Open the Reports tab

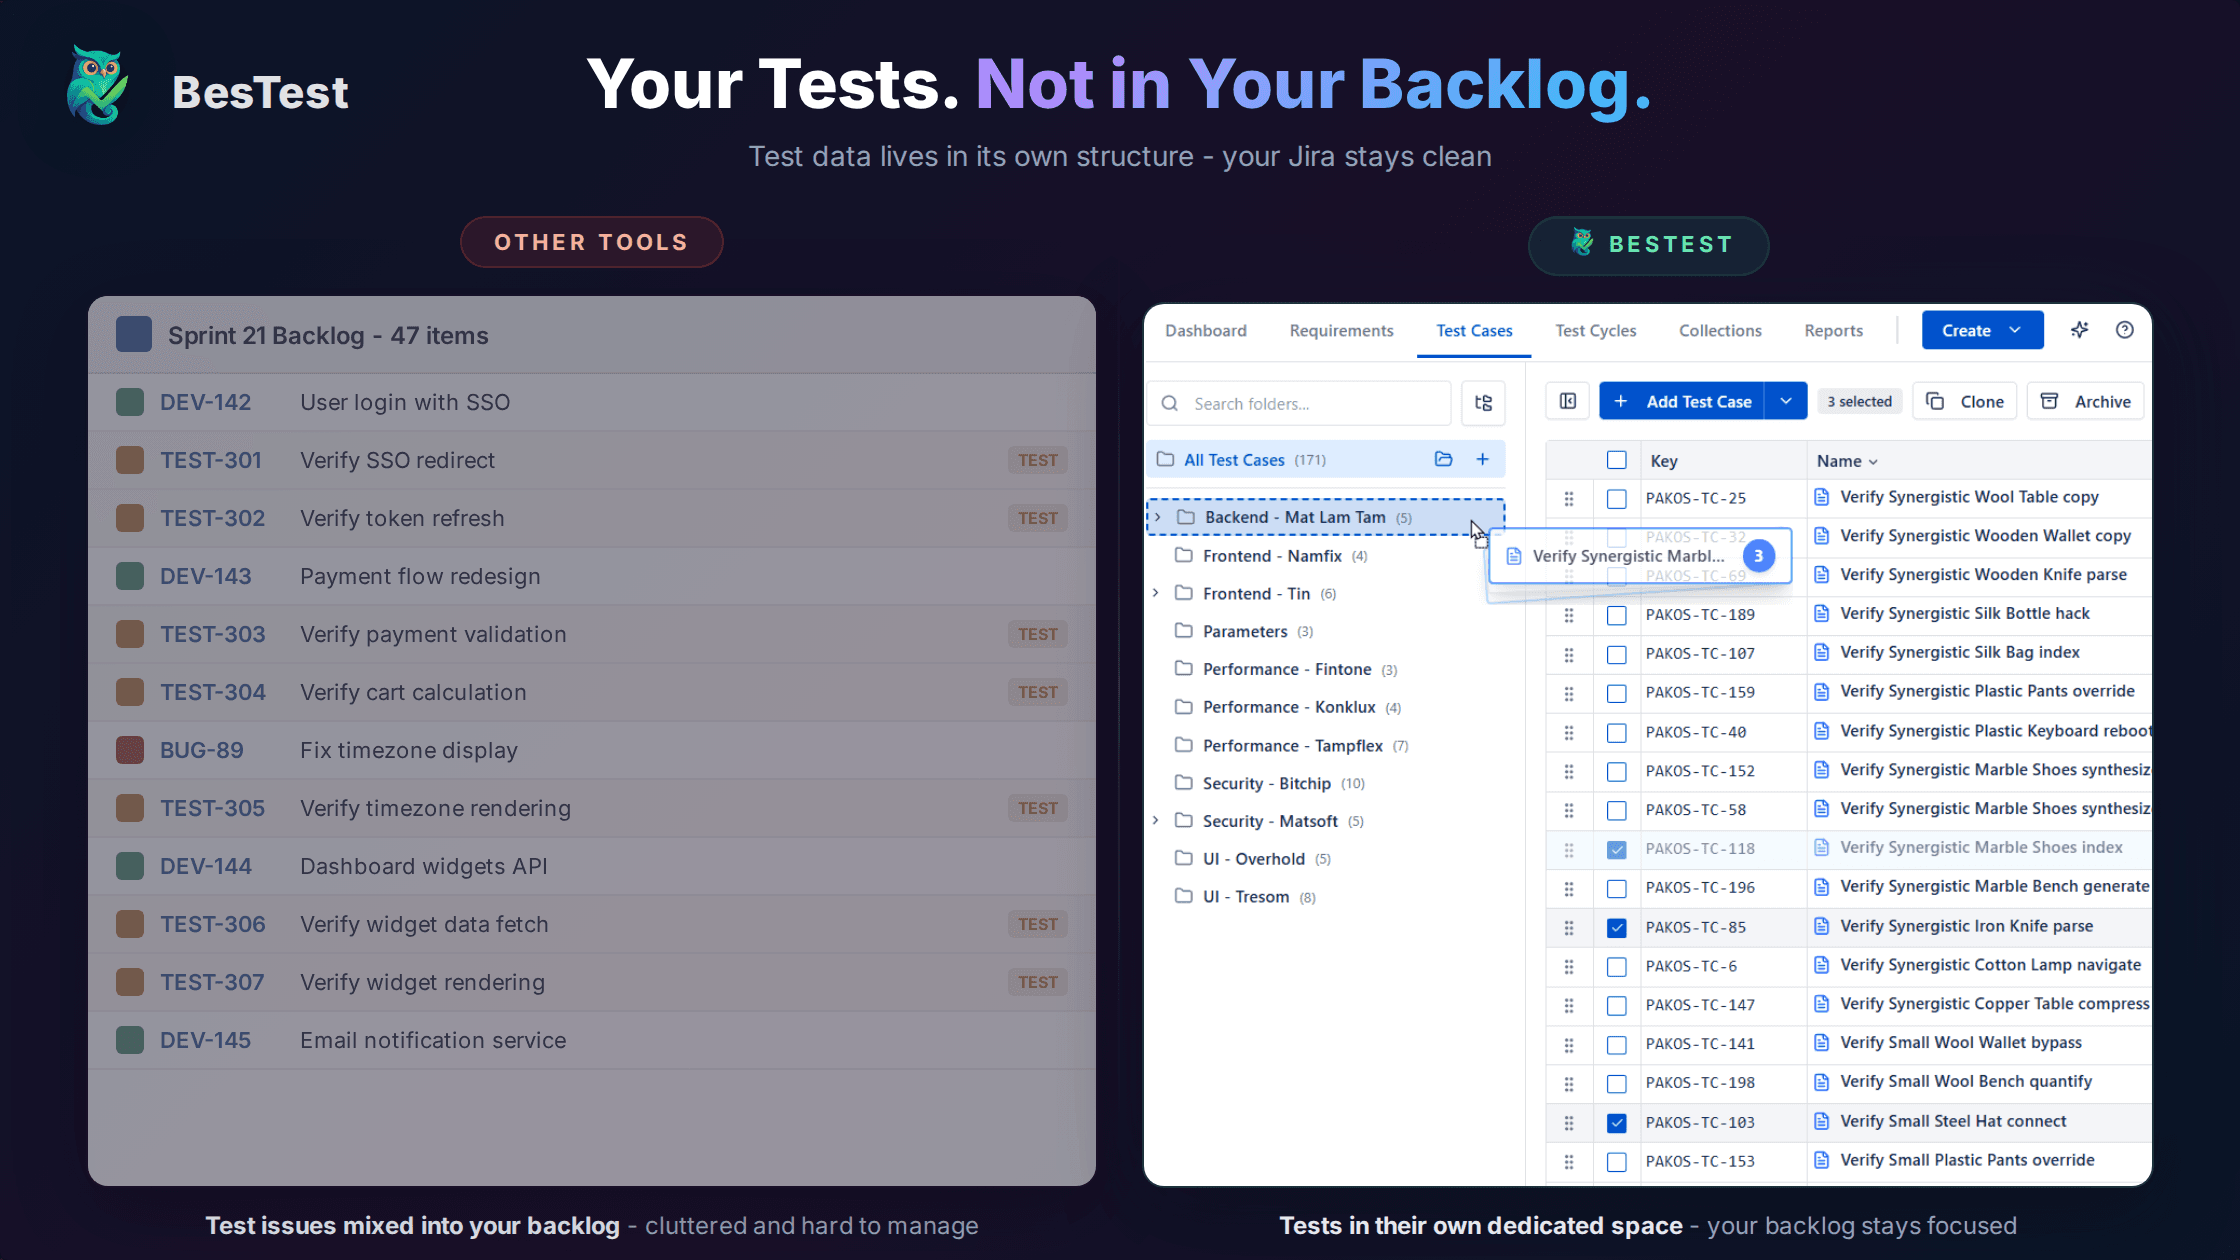1833,330
